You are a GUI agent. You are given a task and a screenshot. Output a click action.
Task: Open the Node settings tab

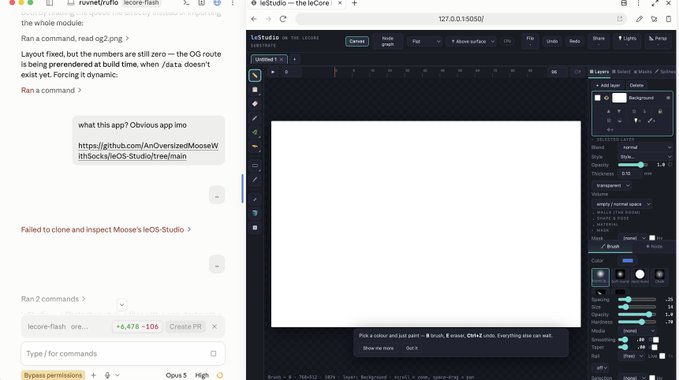tap(654, 246)
